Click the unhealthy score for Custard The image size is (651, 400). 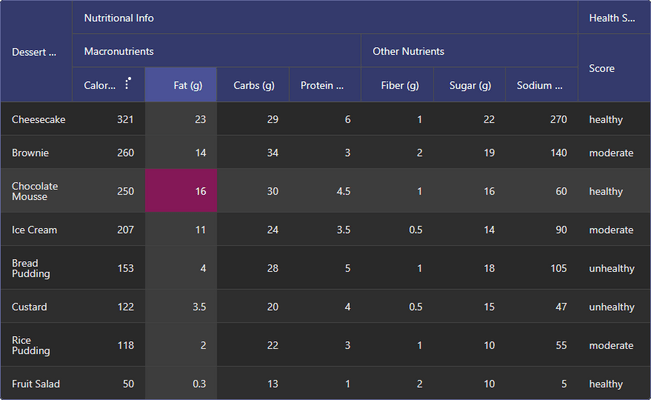click(x=611, y=307)
